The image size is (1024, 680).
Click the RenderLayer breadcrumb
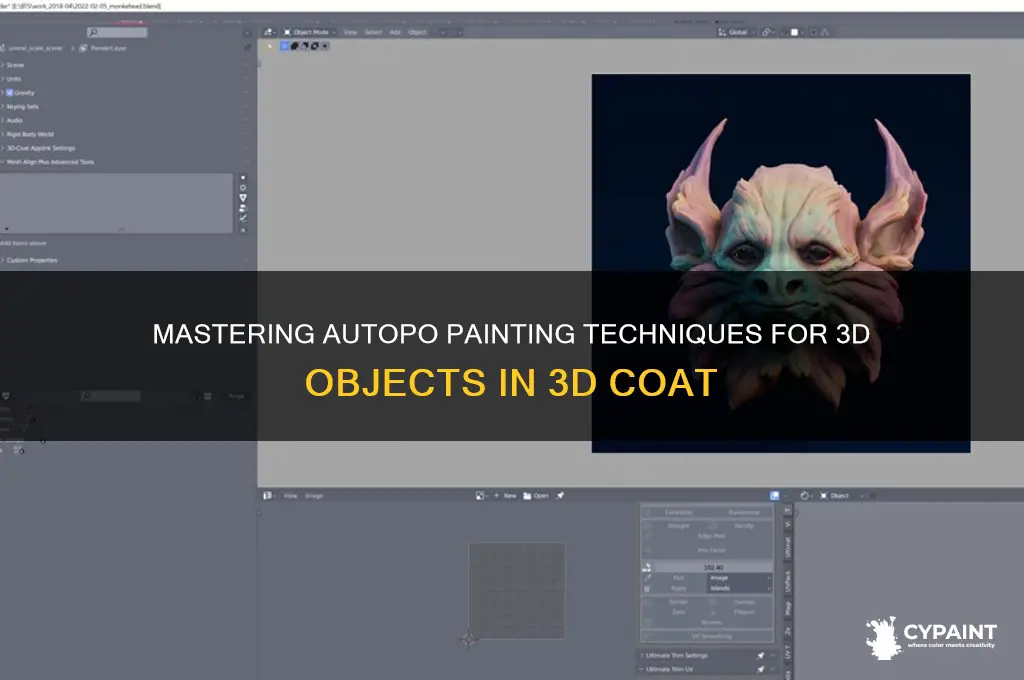point(103,48)
